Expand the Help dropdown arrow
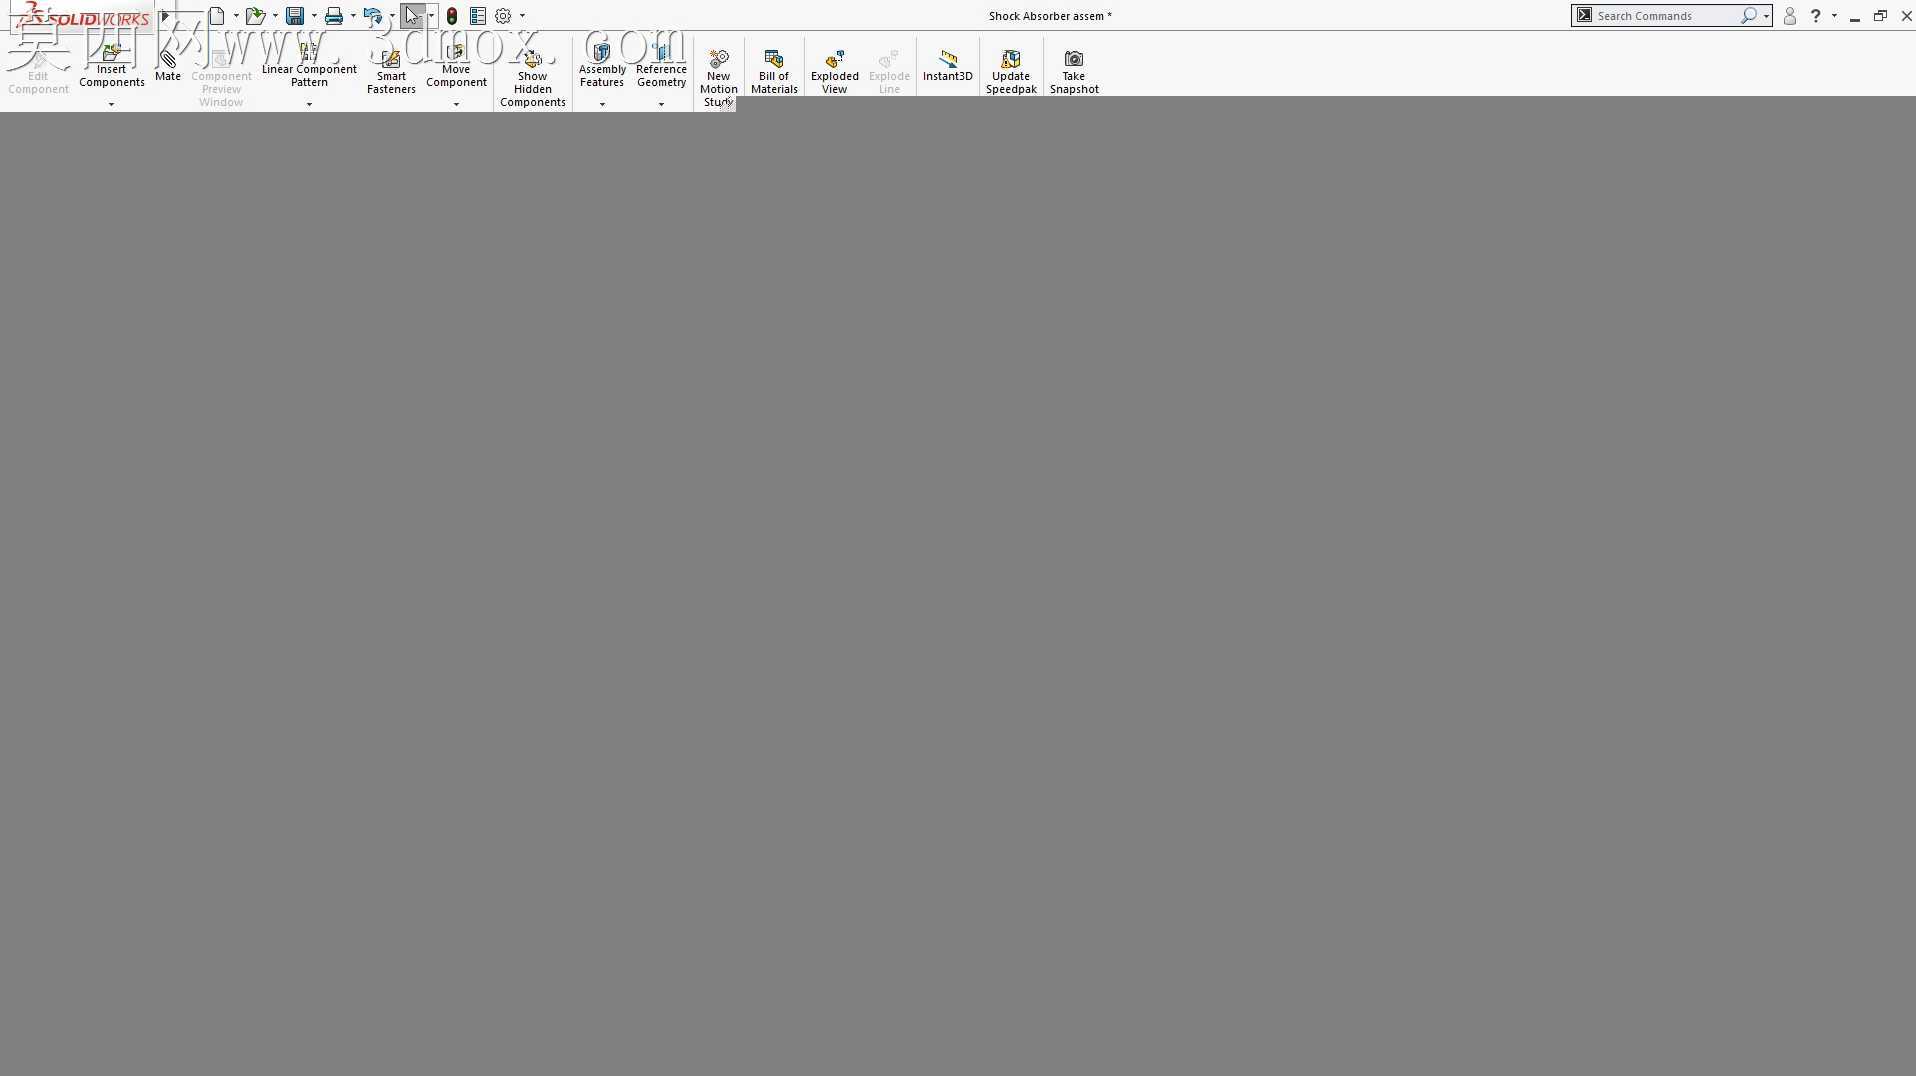 click(x=1834, y=16)
